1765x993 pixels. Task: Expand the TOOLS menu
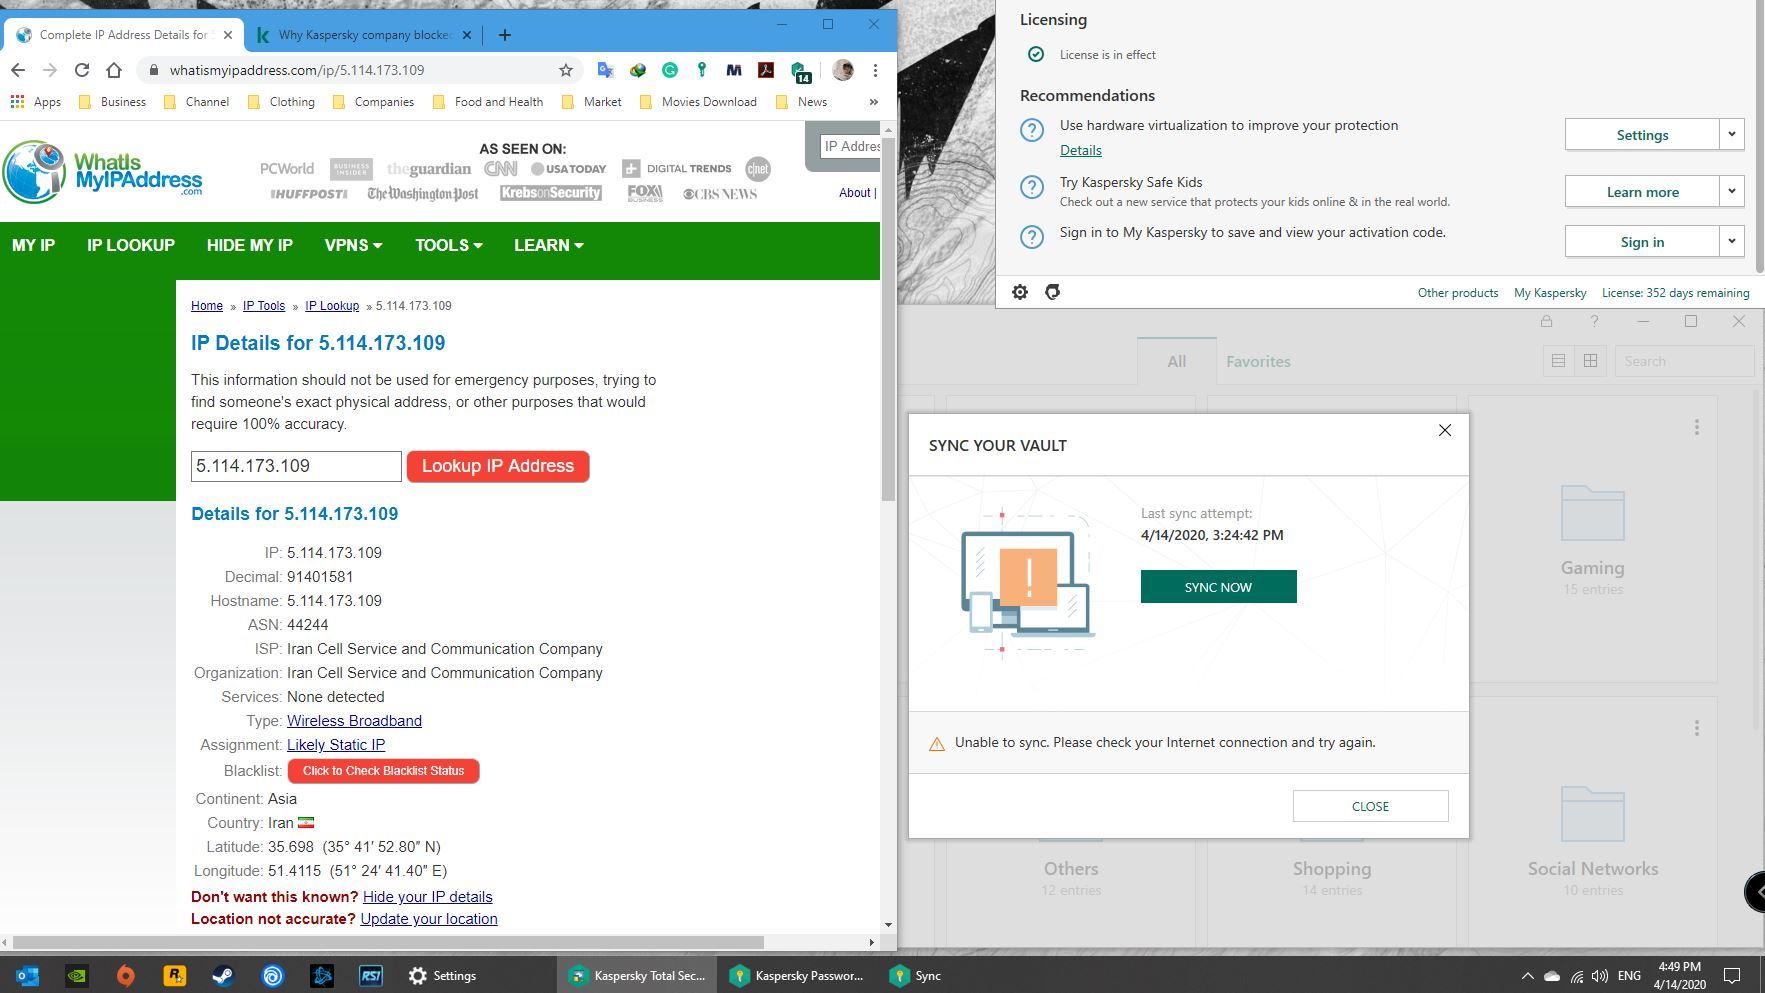(x=449, y=245)
